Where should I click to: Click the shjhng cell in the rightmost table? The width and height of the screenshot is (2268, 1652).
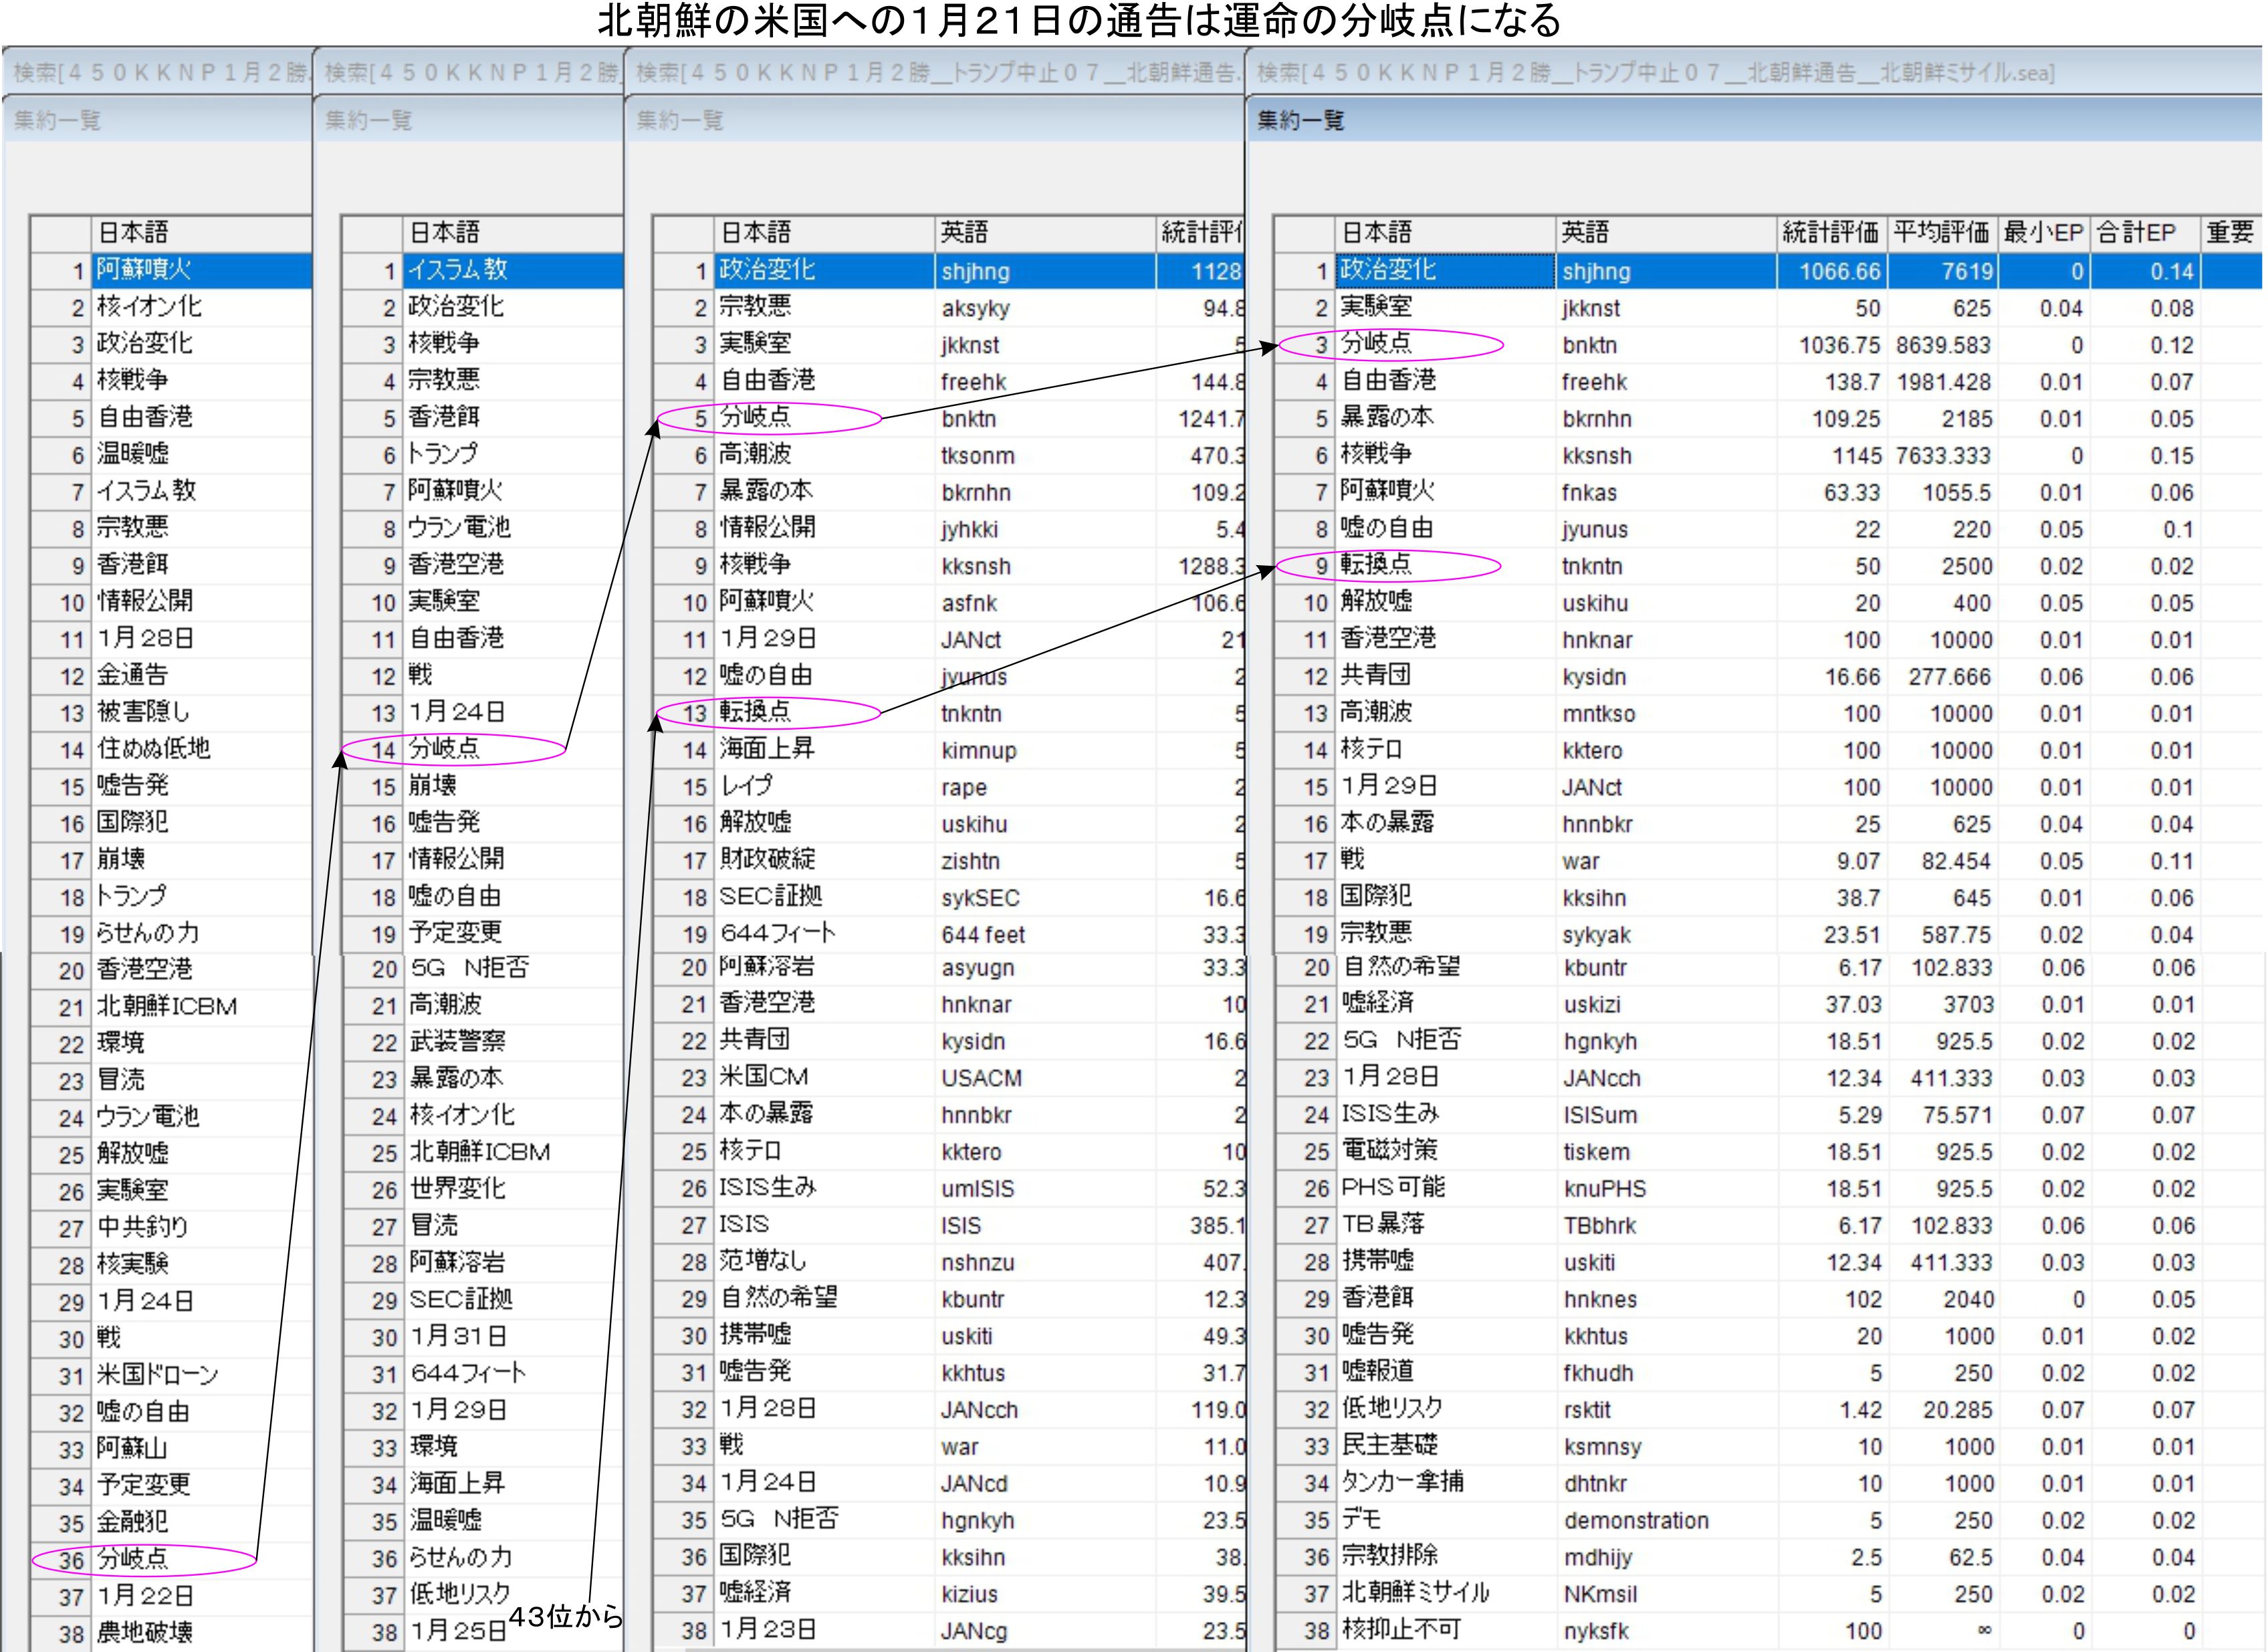point(1597,271)
